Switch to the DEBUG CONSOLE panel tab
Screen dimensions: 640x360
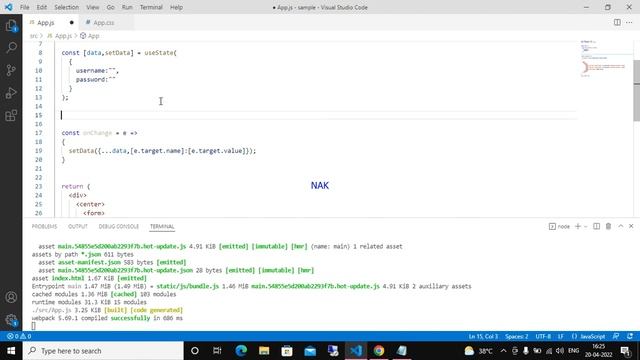[119, 227]
